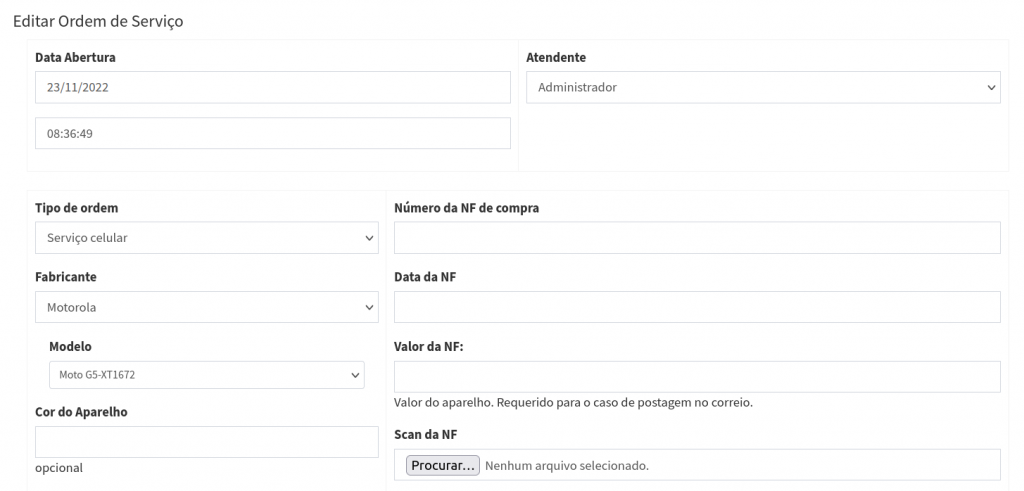Click the Data Abertura label text
The height and width of the screenshot is (491, 1024).
pyautogui.click(x=75, y=57)
